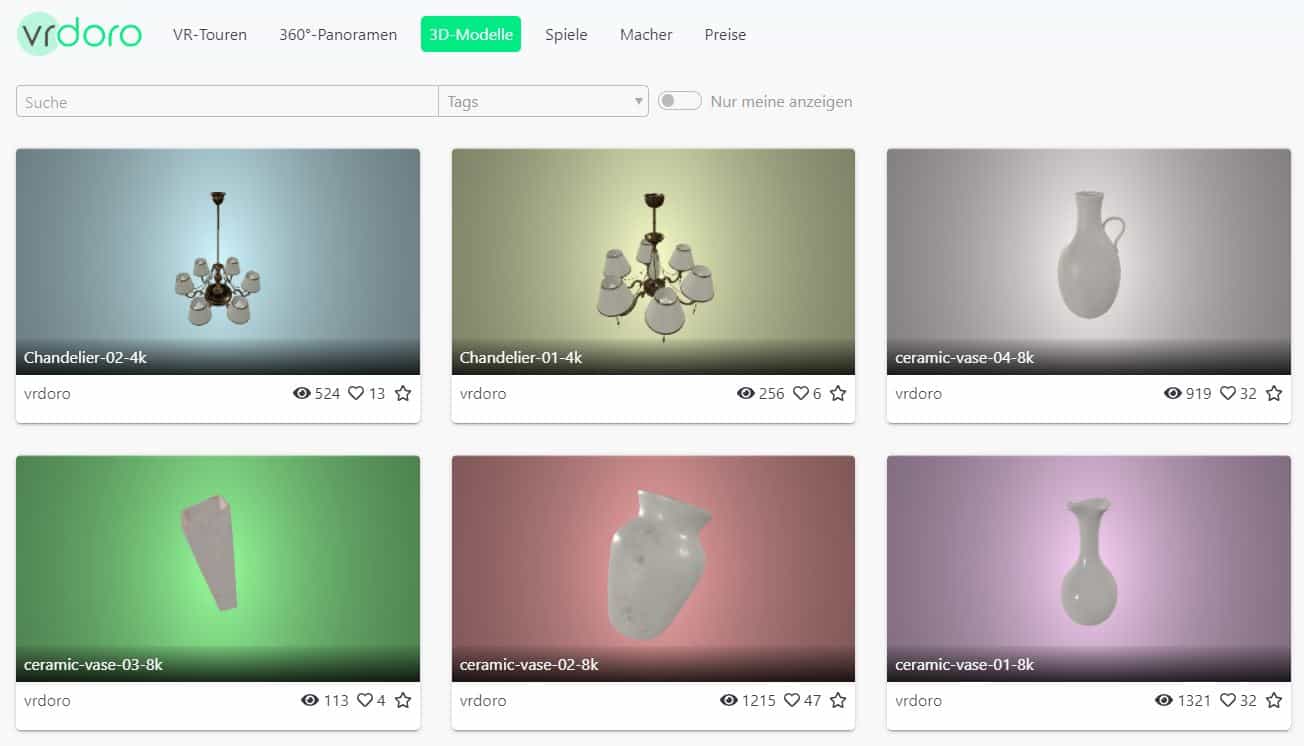Screen dimensions: 1304x746
Task: Click heart icon on ceramic-vase-03-8k card
Action: (x=365, y=701)
